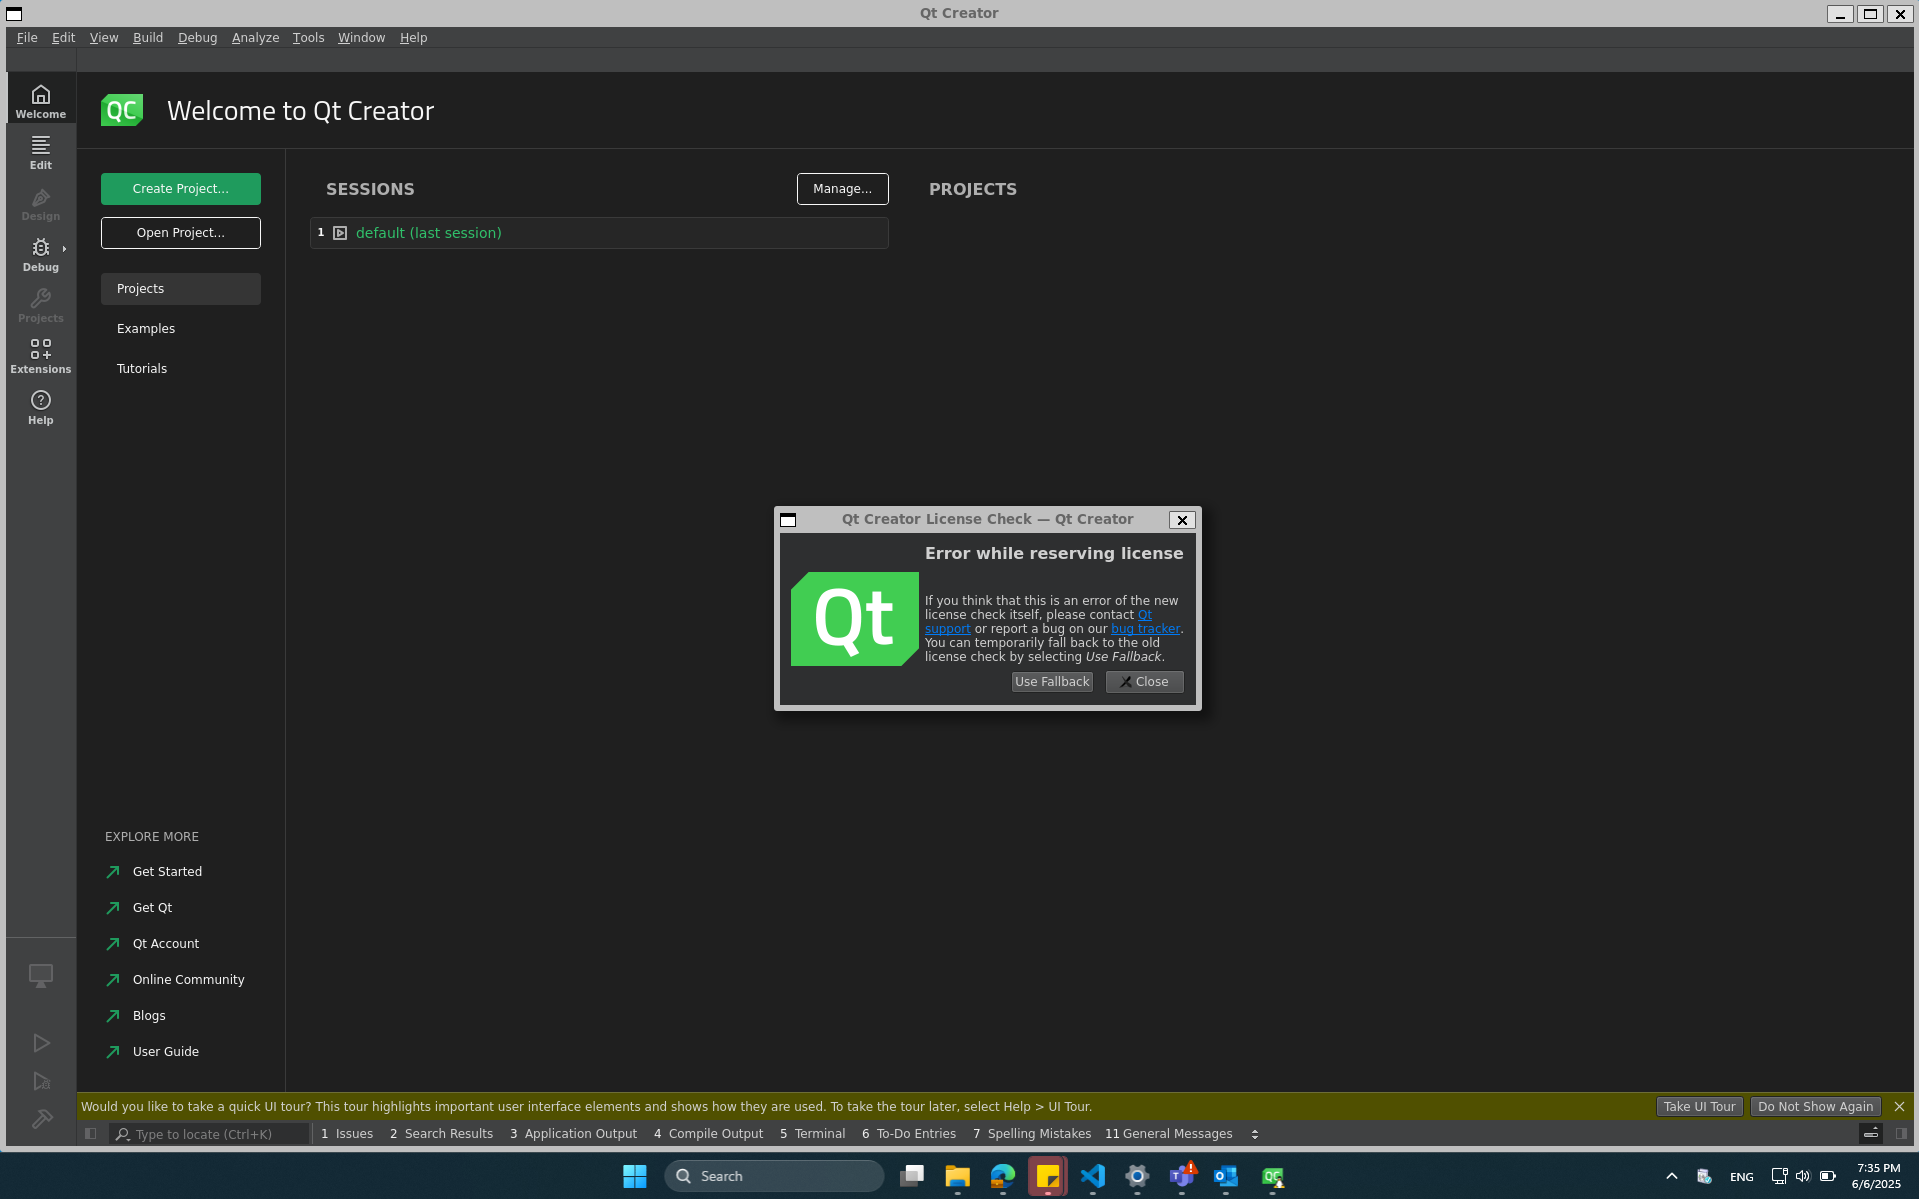1919x1199 pixels.
Task: Open Debug mode in sidebar
Action: click(x=40, y=254)
